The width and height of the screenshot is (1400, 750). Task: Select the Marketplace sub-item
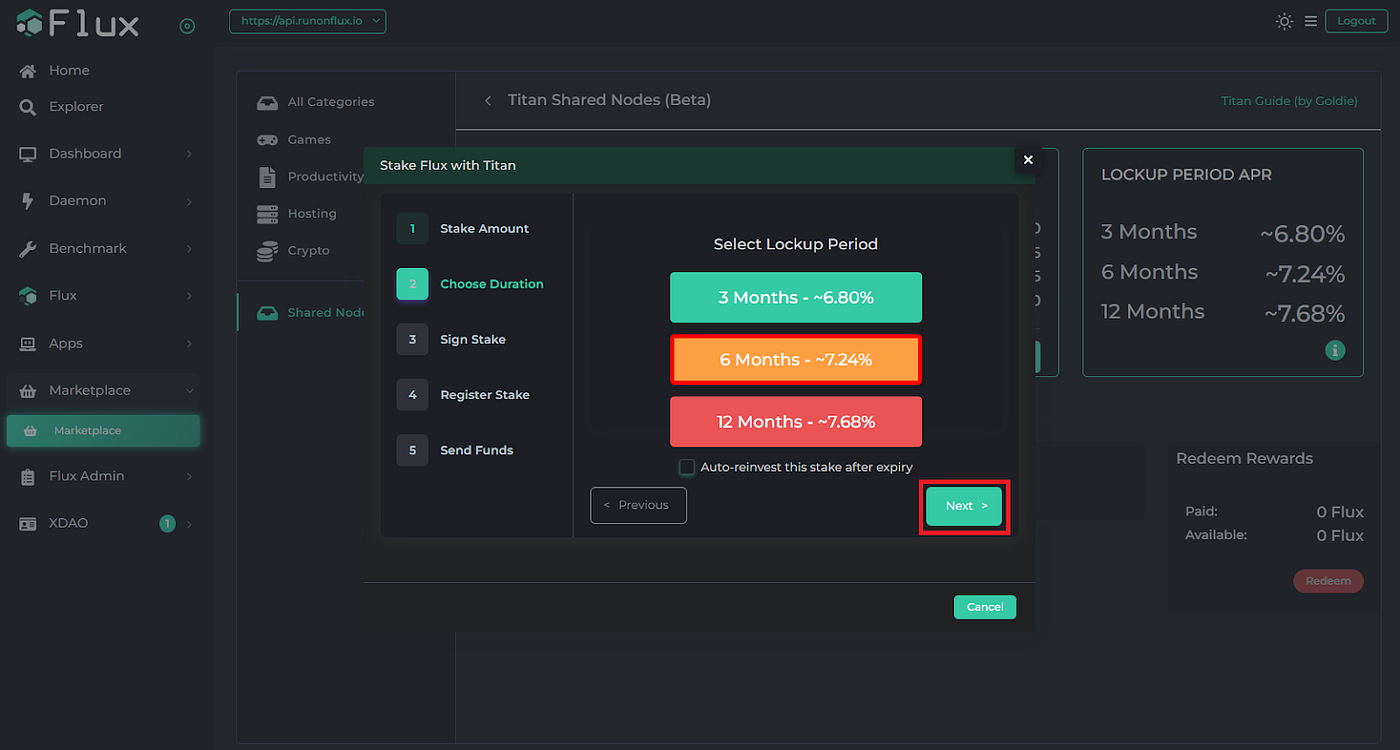[x=103, y=431]
